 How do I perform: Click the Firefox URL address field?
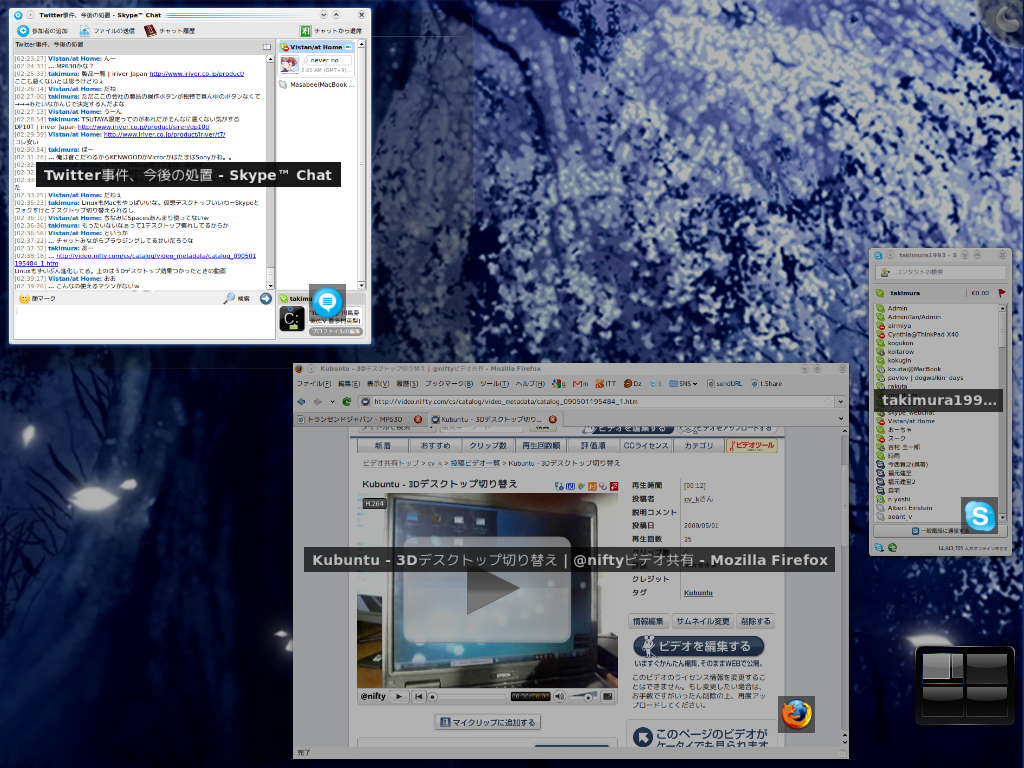(597, 402)
